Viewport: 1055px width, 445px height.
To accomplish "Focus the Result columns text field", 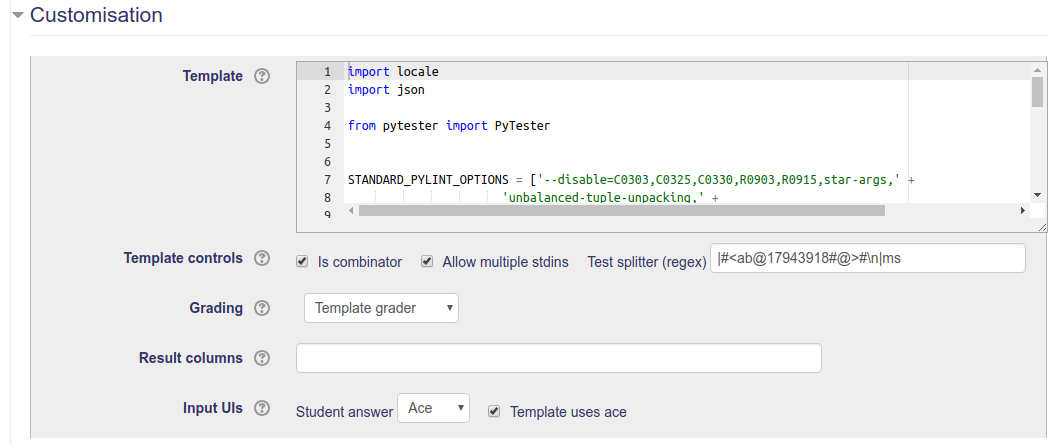I will point(558,357).
